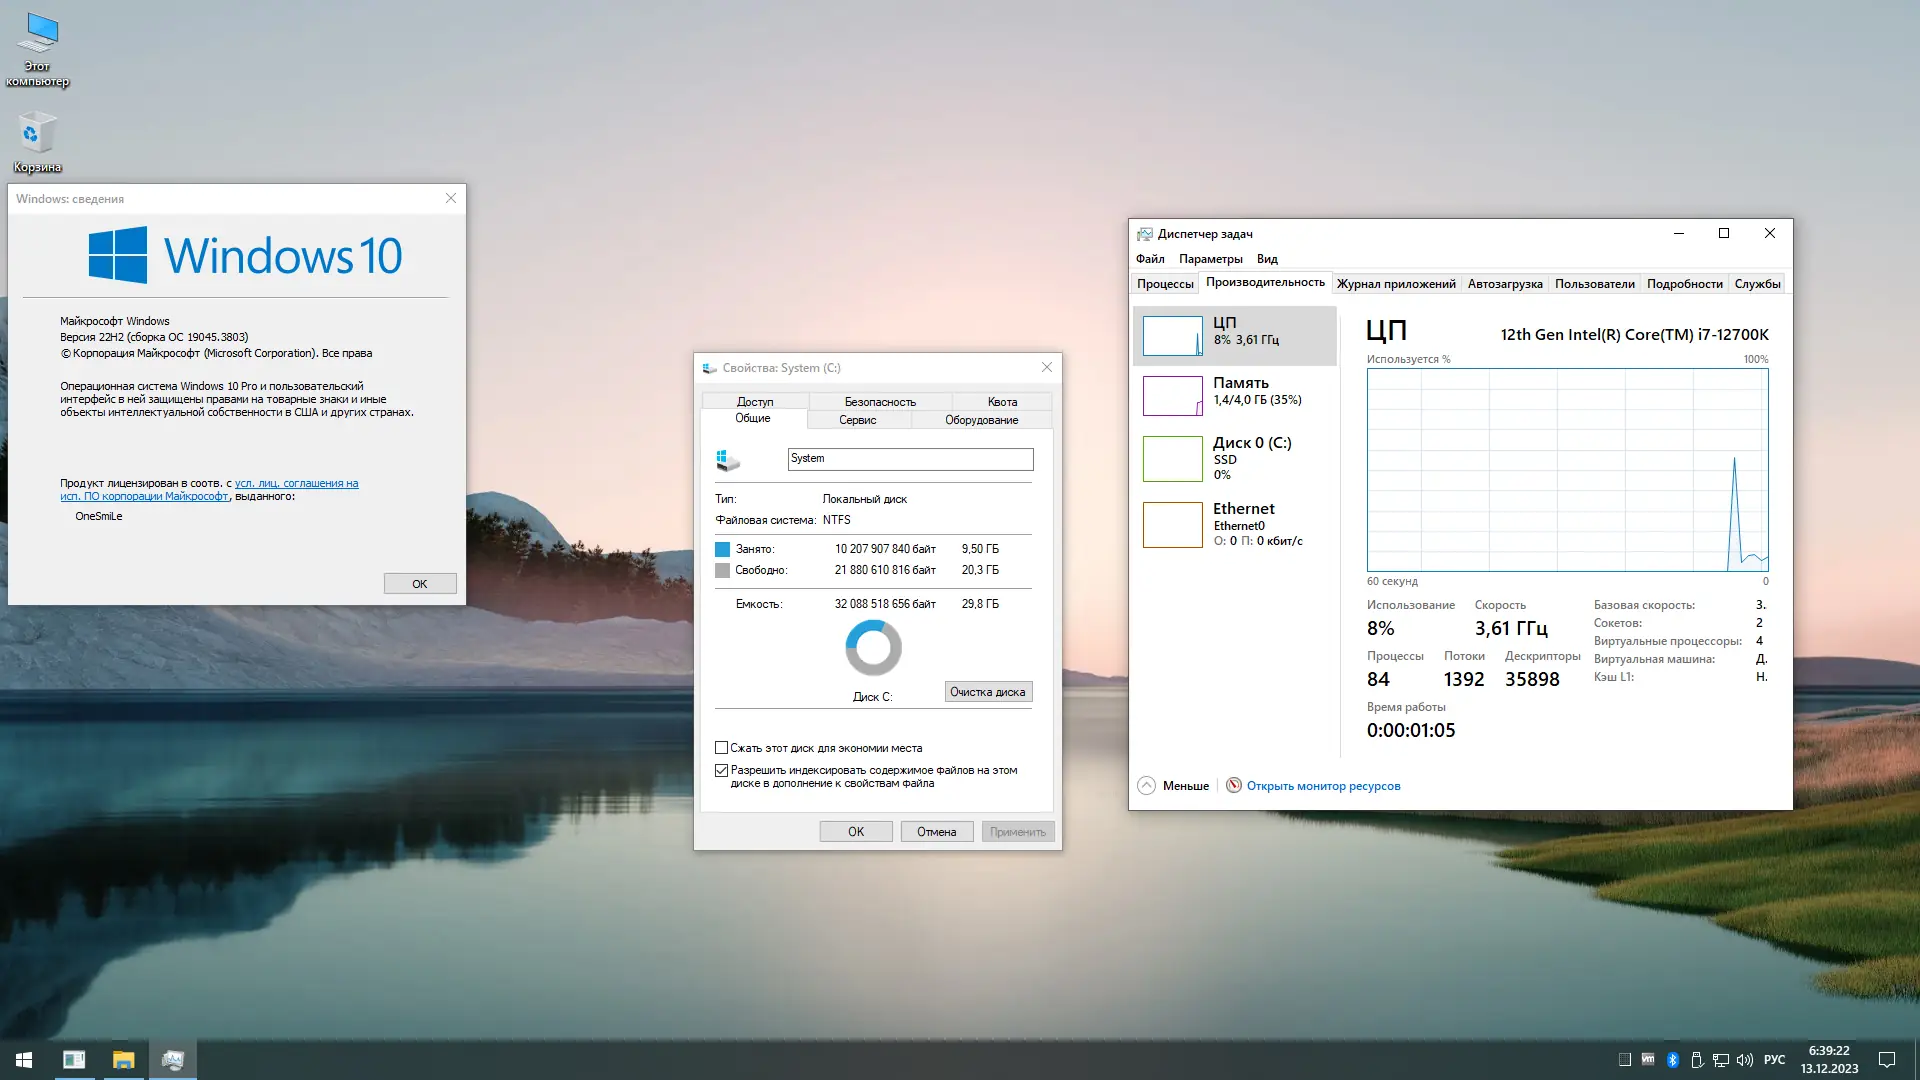Screen dimensions: 1920x1080
Task: Open the notification center icon
Action: pyautogui.click(x=1887, y=1060)
